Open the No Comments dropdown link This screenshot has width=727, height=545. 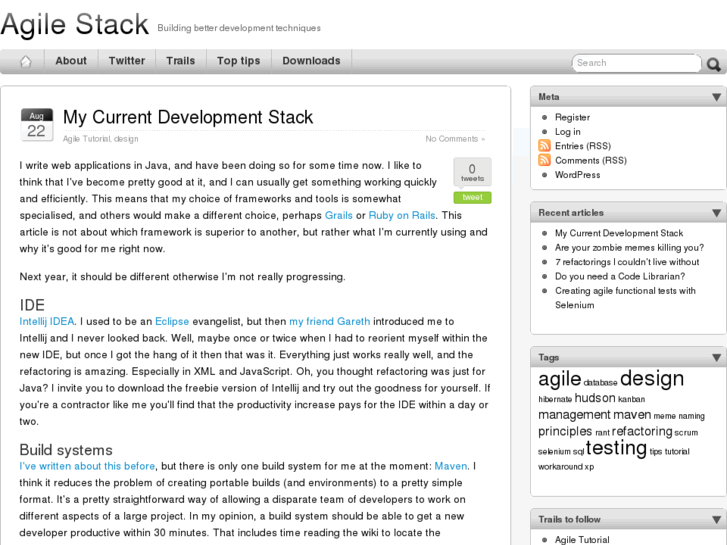[x=455, y=139]
